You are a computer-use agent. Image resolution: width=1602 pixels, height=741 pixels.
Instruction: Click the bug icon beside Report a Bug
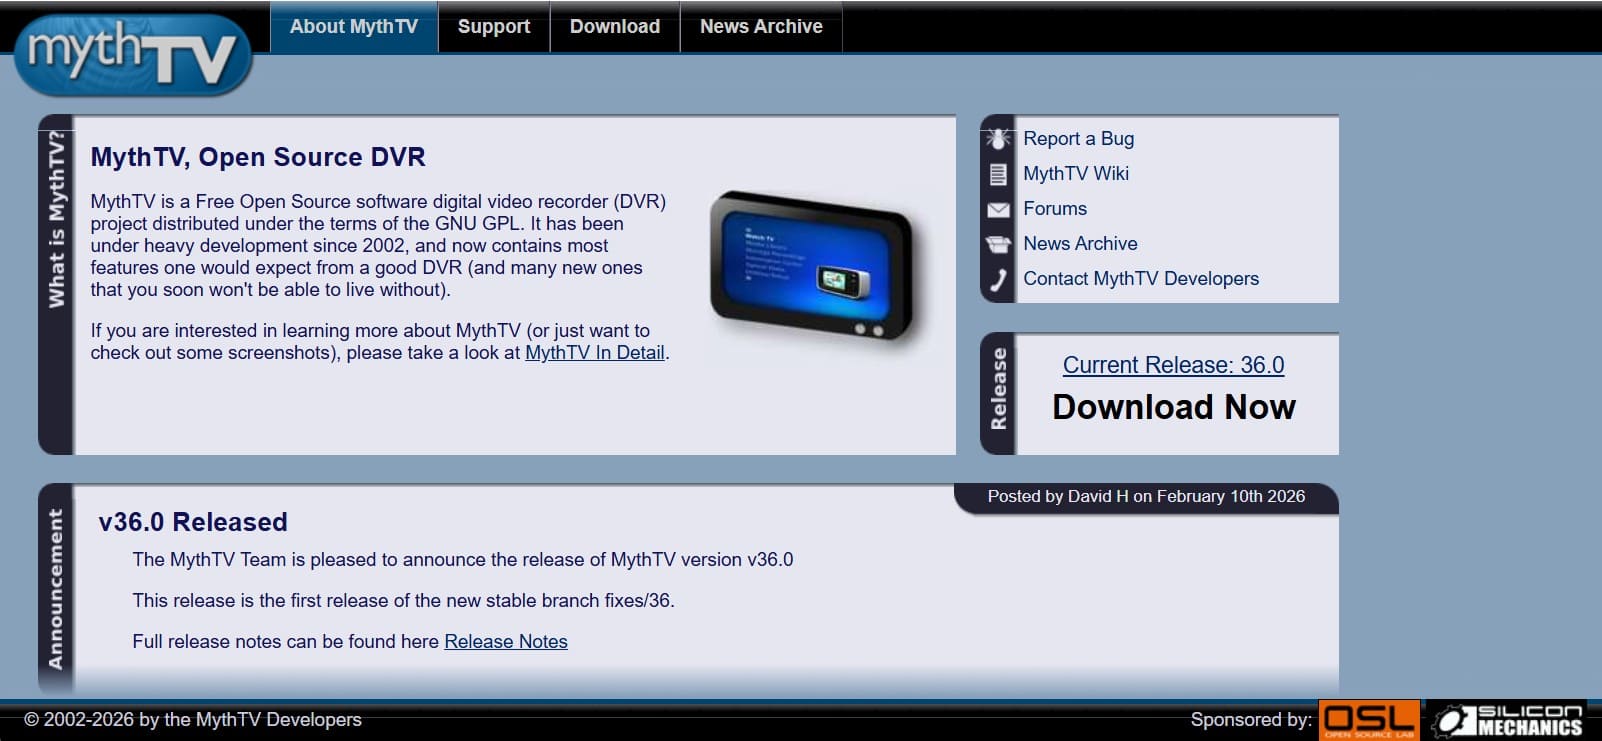pyautogui.click(x=998, y=139)
